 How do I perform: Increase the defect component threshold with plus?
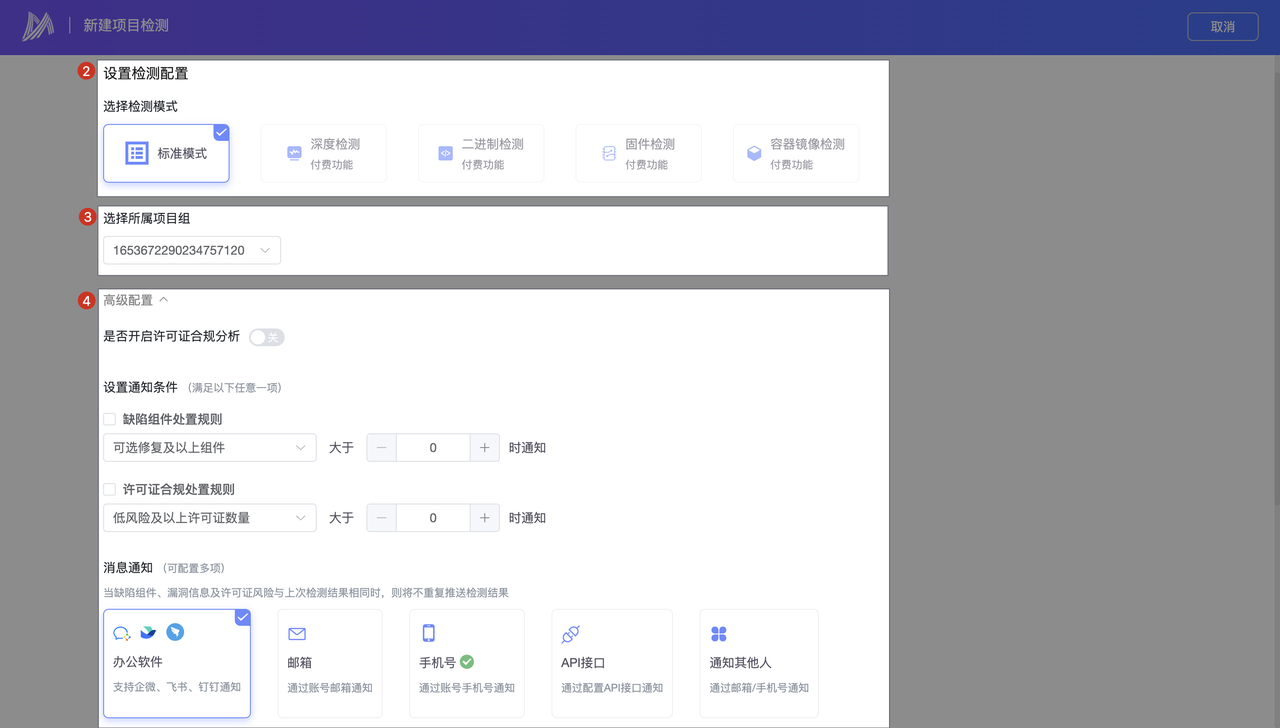[484, 448]
